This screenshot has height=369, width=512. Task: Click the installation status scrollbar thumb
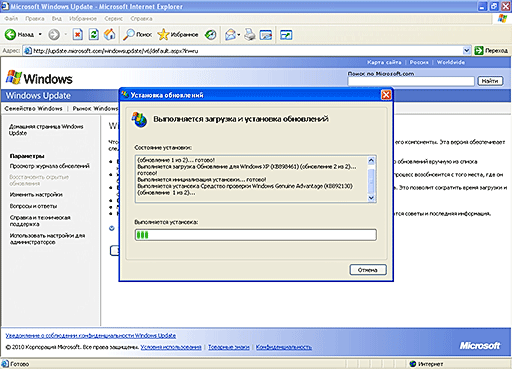tap(371, 181)
